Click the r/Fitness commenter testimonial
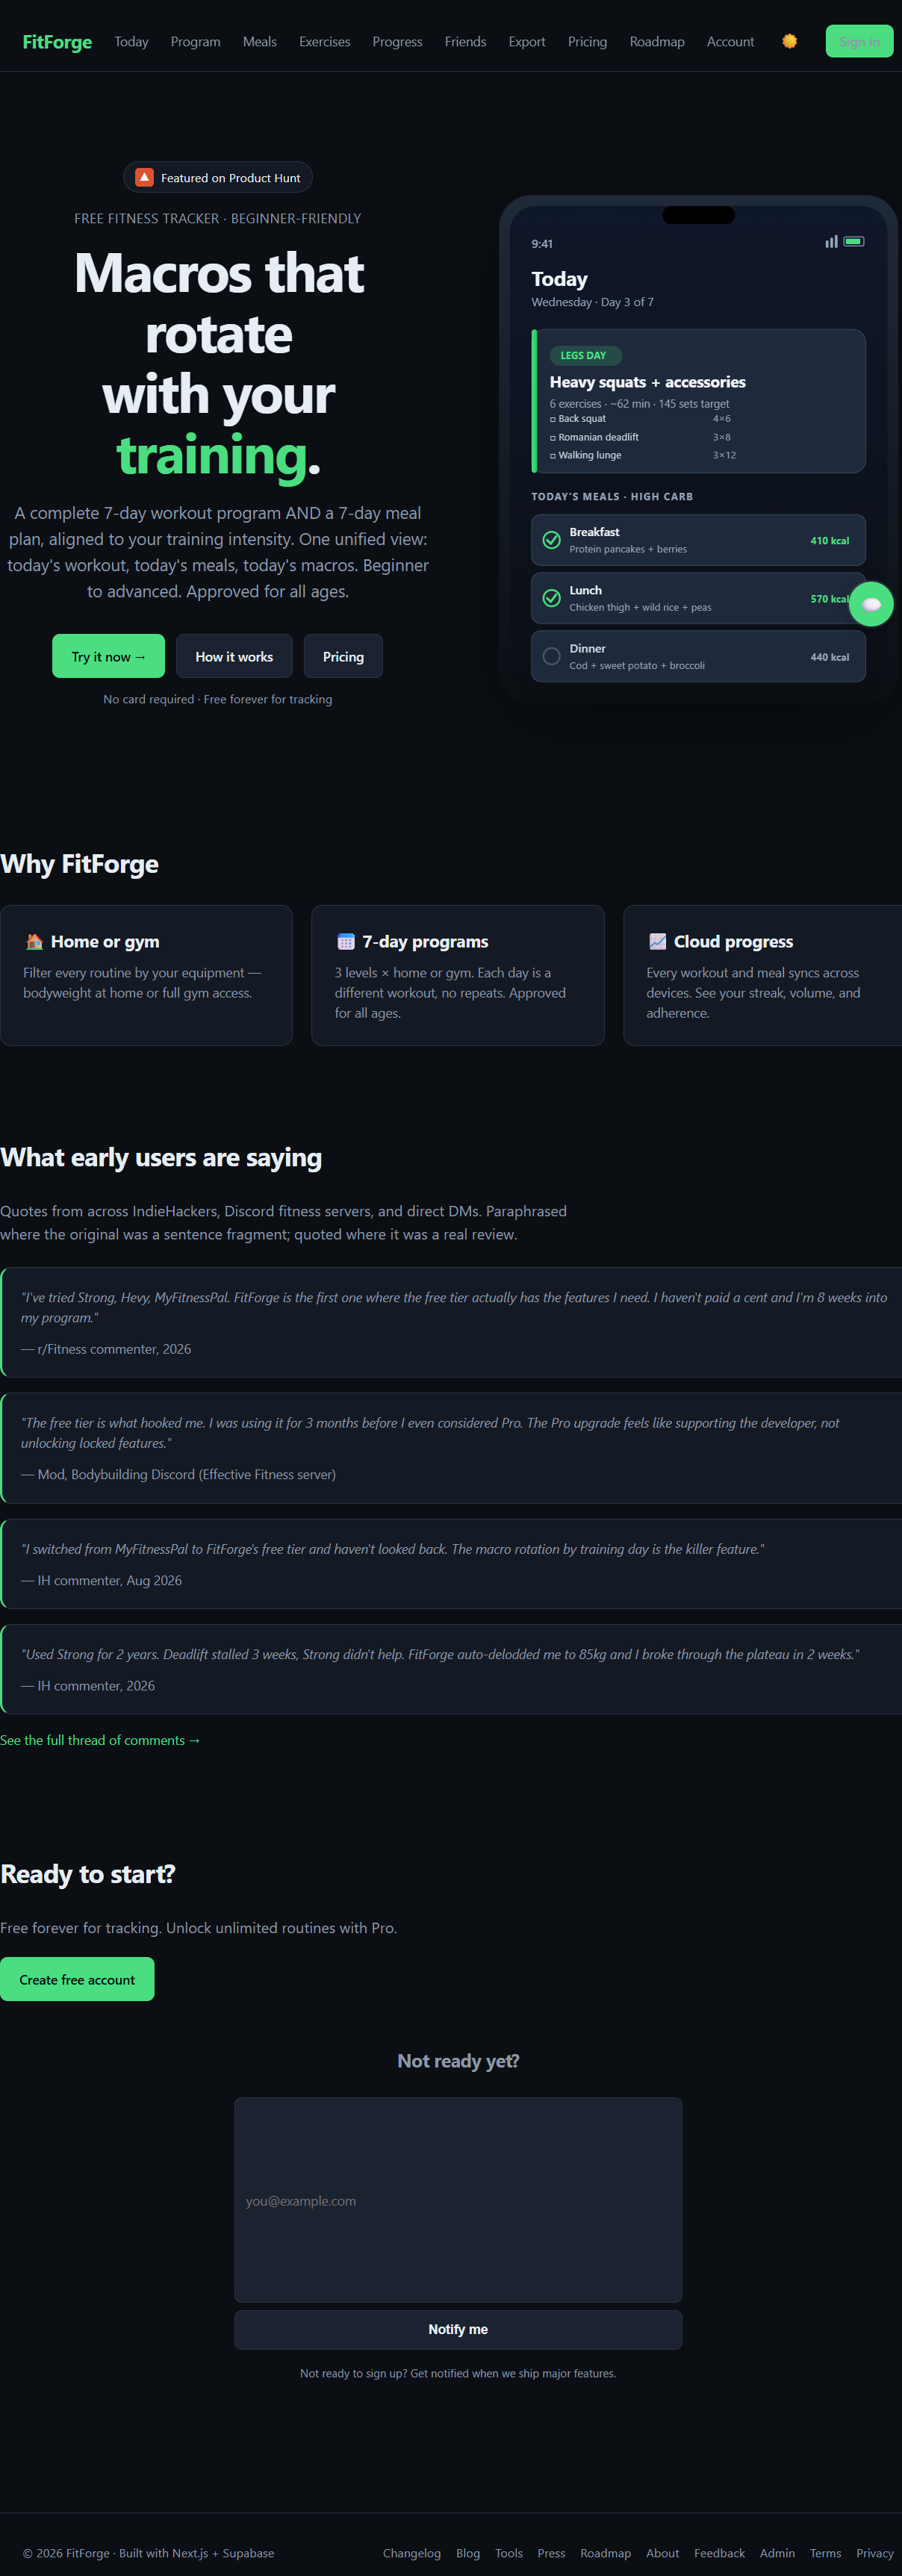Screen dimensions: 902x2576 click(x=451, y=1322)
